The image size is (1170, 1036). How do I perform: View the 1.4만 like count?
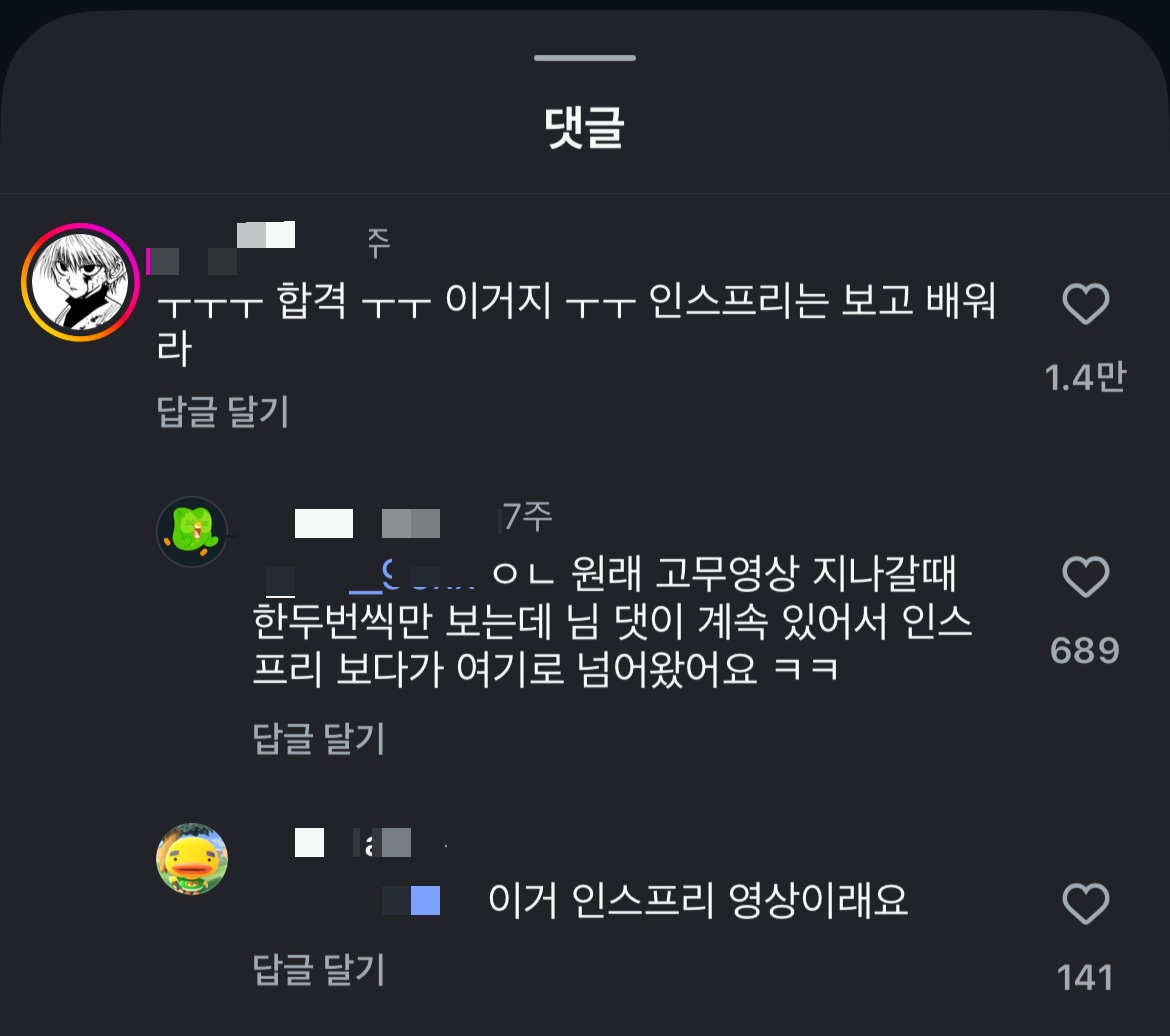pyautogui.click(x=1085, y=377)
